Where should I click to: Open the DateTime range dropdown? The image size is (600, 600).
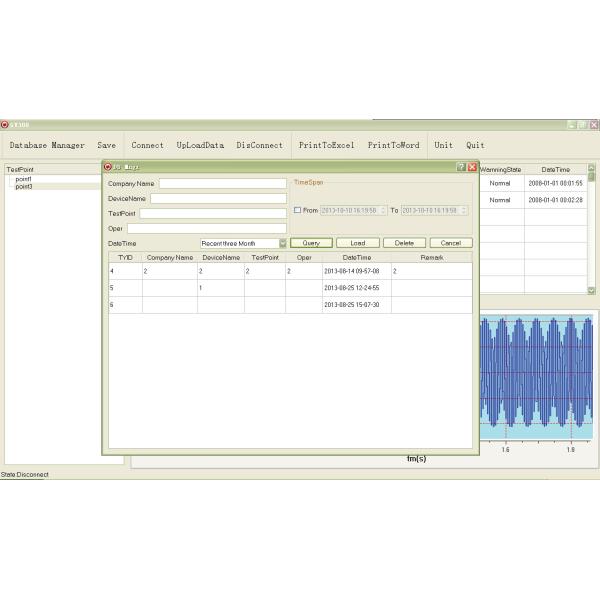(283, 243)
